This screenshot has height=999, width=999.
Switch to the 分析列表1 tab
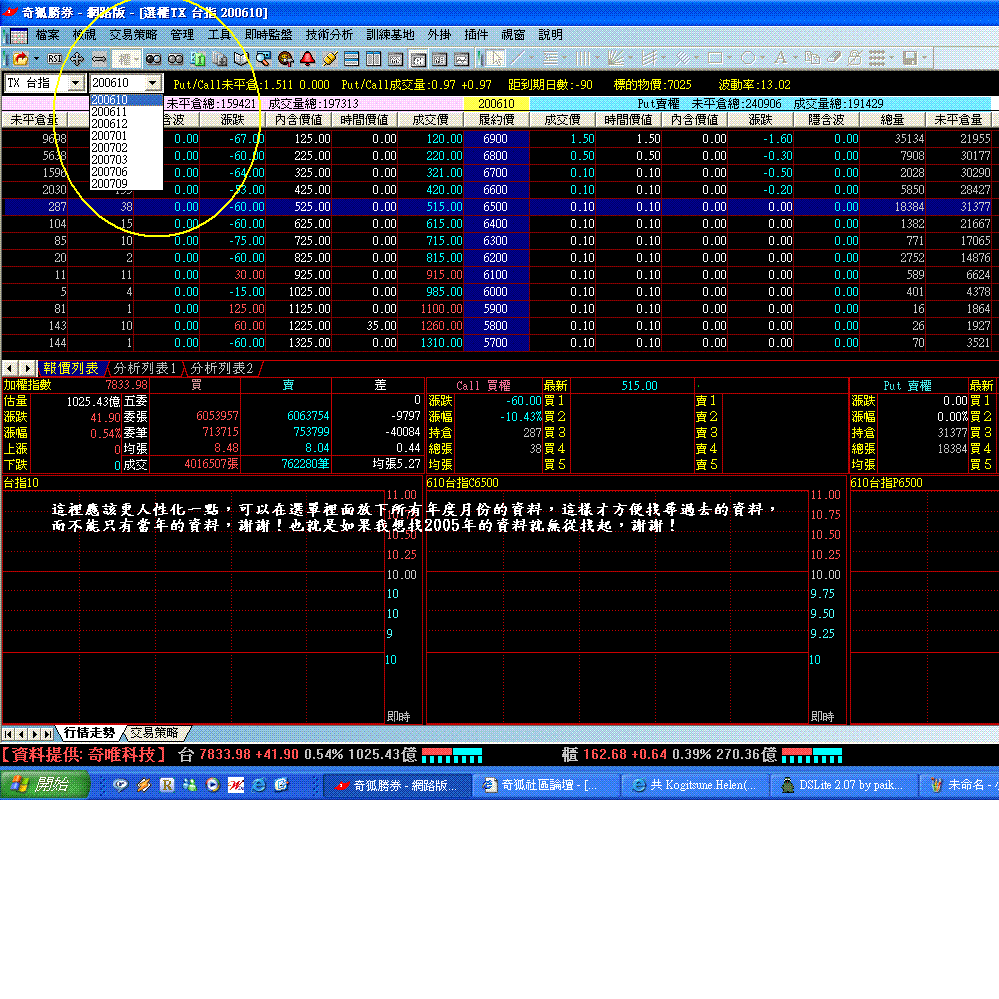click(145, 368)
